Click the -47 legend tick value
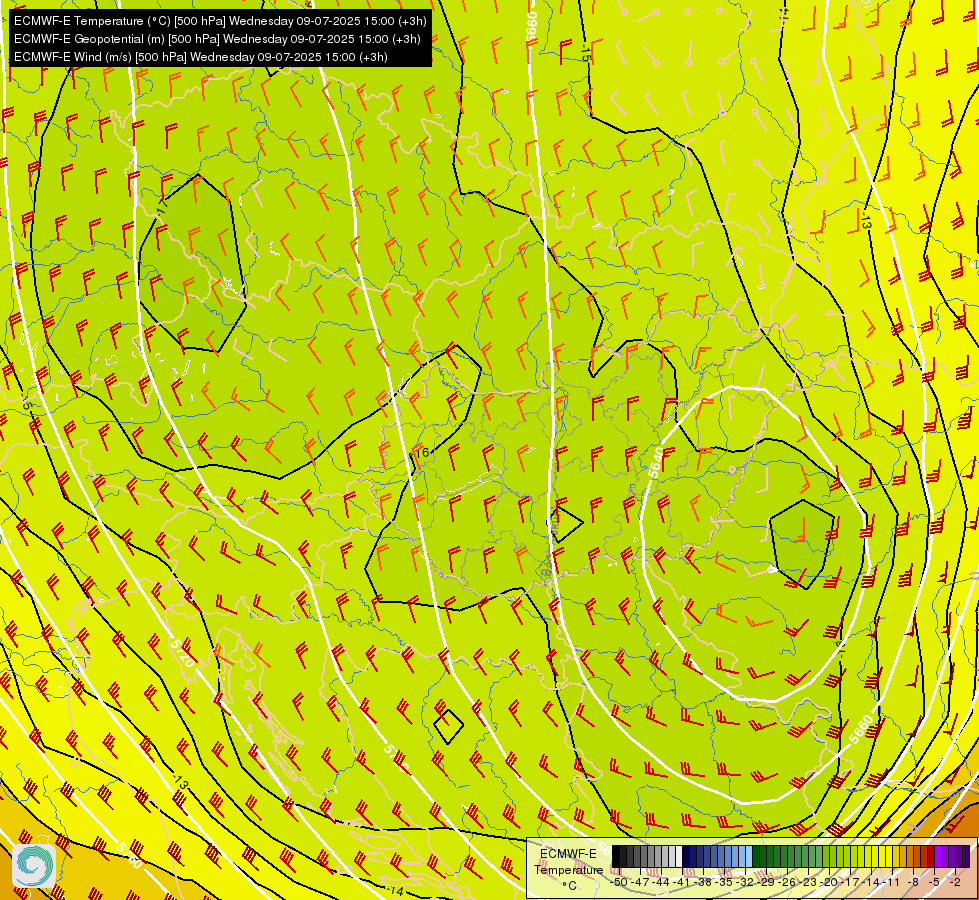Viewport: 979px width, 900px height. coord(641,882)
